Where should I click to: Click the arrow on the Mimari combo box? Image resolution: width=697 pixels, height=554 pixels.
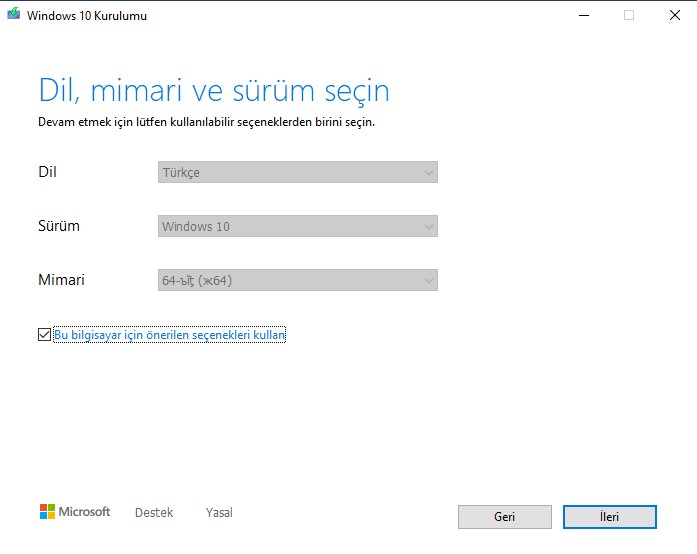click(429, 280)
